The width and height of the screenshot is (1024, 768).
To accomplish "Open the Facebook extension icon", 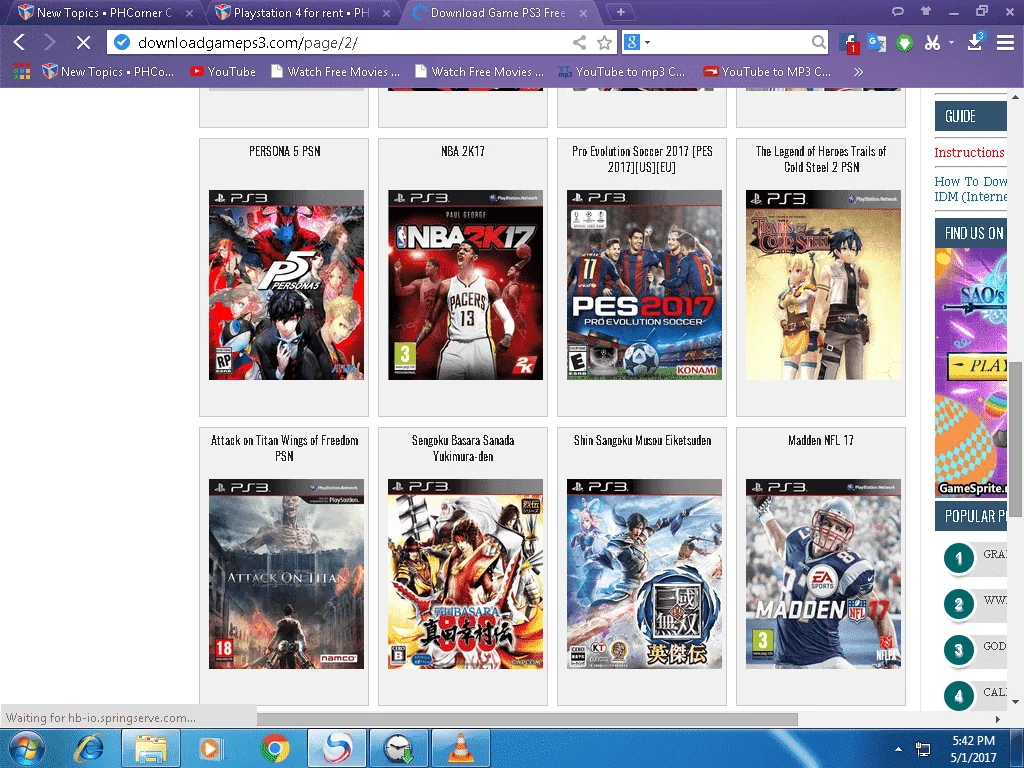I will (849, 43).
